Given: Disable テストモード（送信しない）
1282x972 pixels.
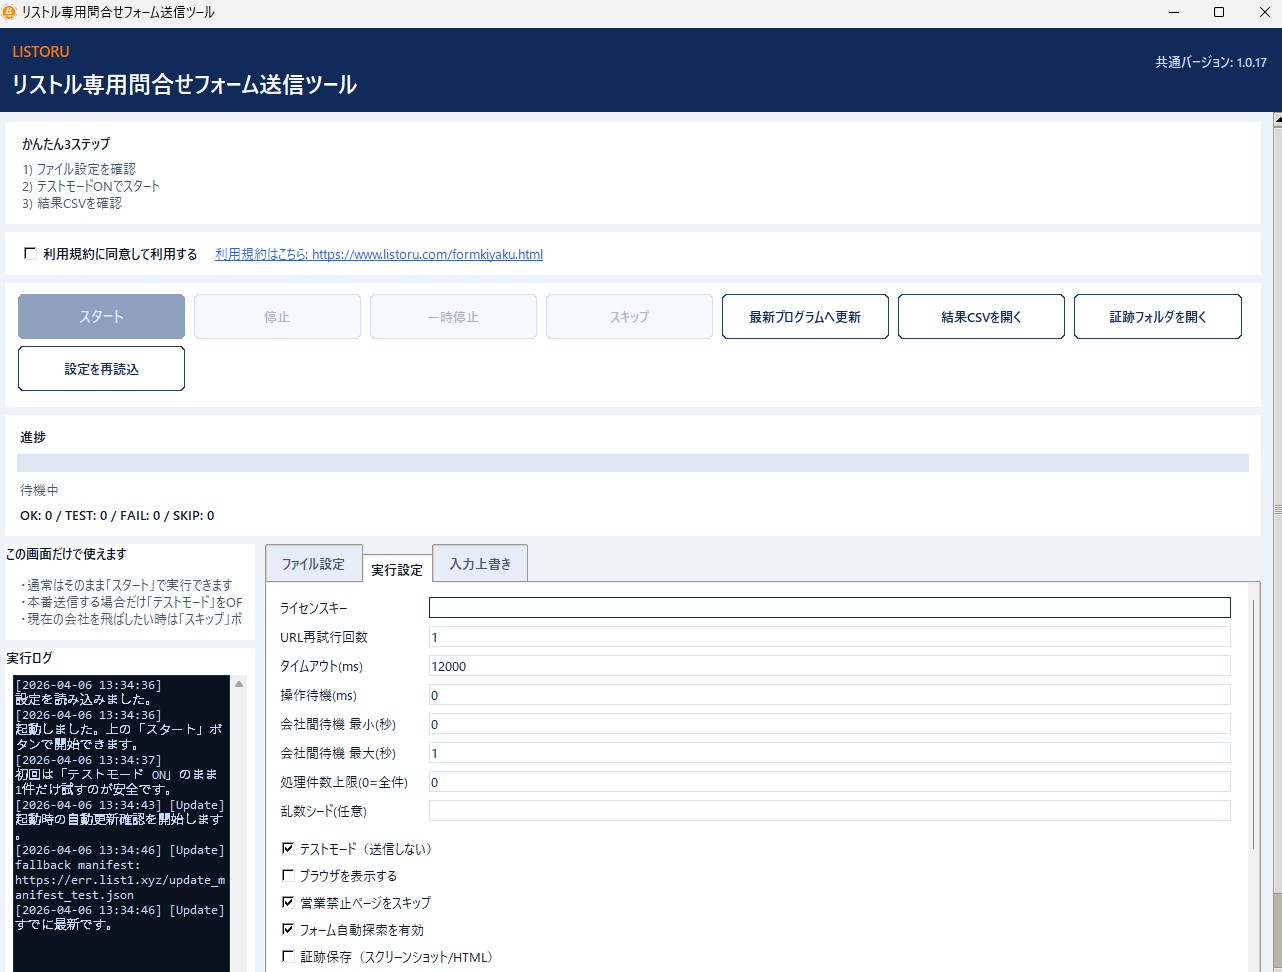Looking at the screenshot, I should click(x=288, y=848).
